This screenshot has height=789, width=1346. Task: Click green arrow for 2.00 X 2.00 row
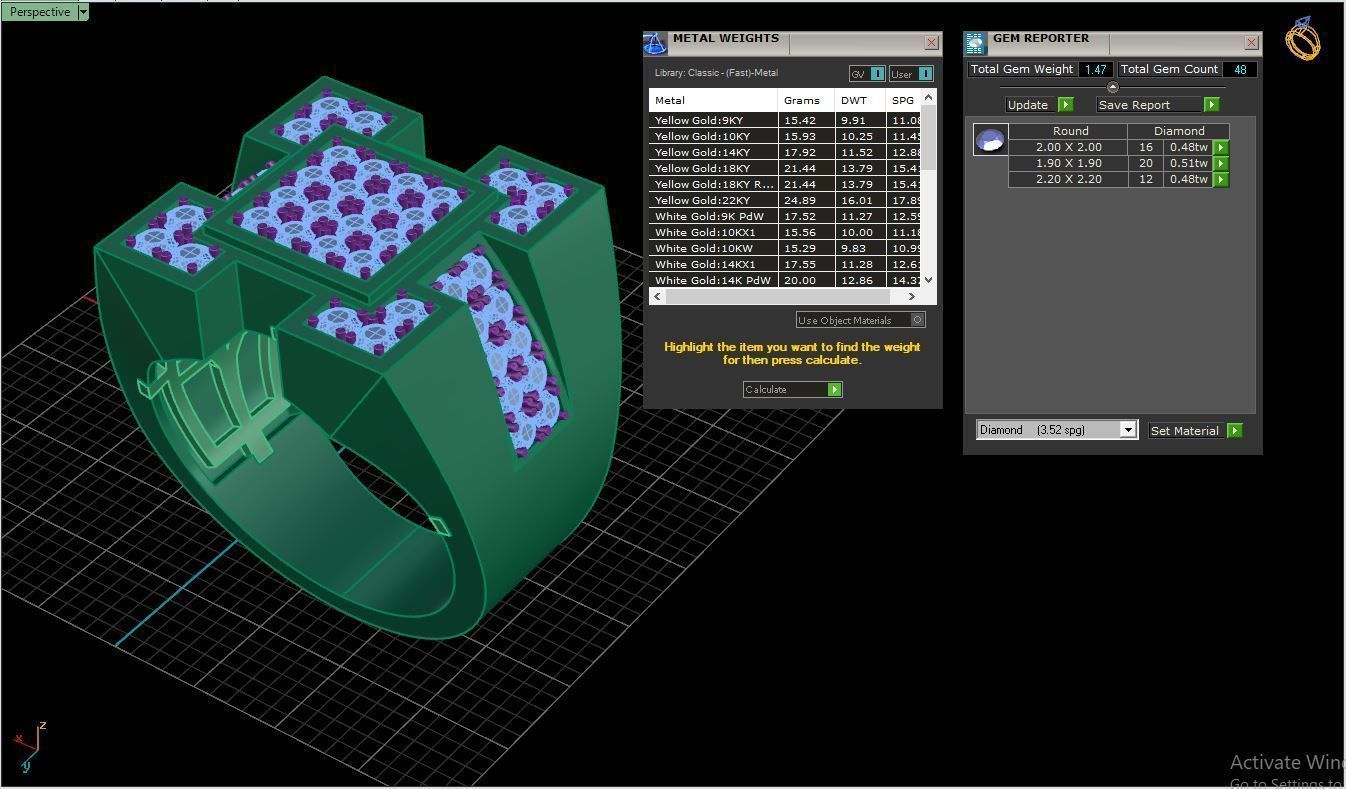[1220, 147]
